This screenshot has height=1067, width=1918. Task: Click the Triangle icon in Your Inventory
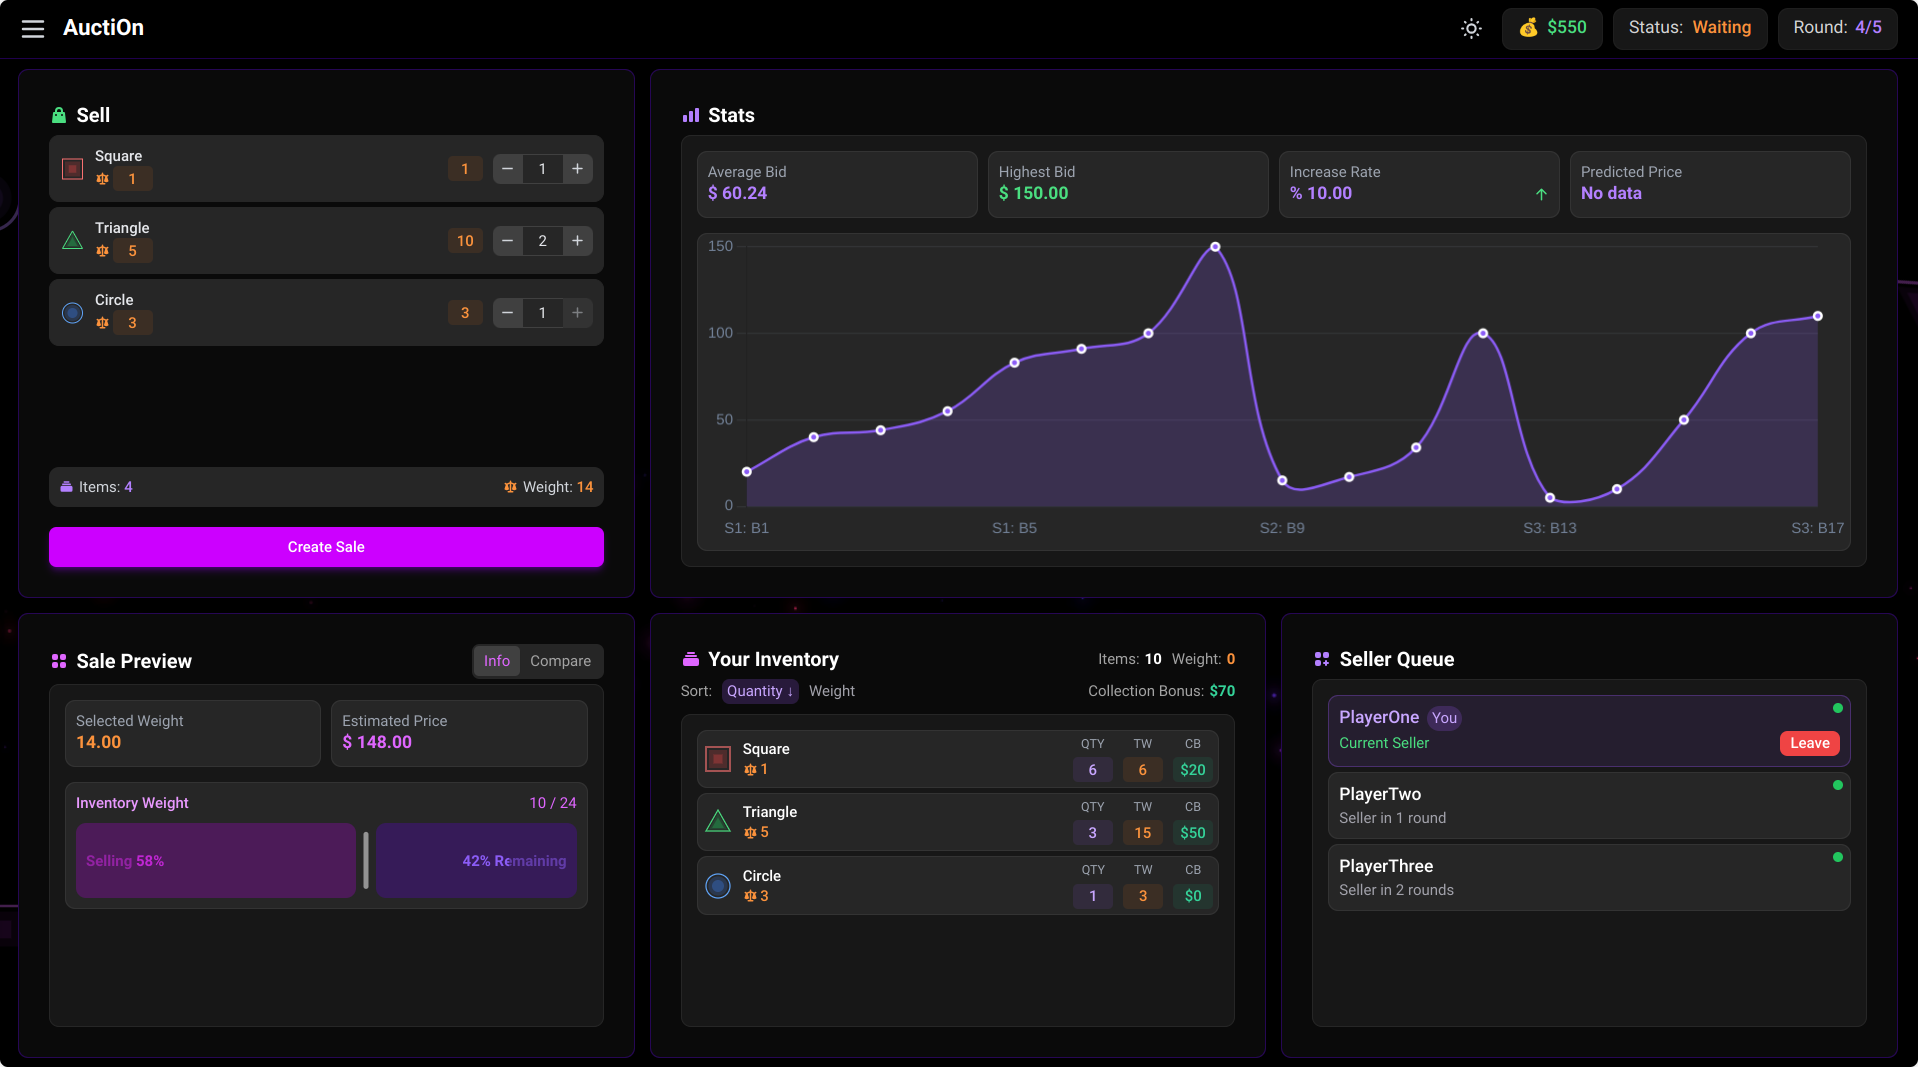(718, 822)
